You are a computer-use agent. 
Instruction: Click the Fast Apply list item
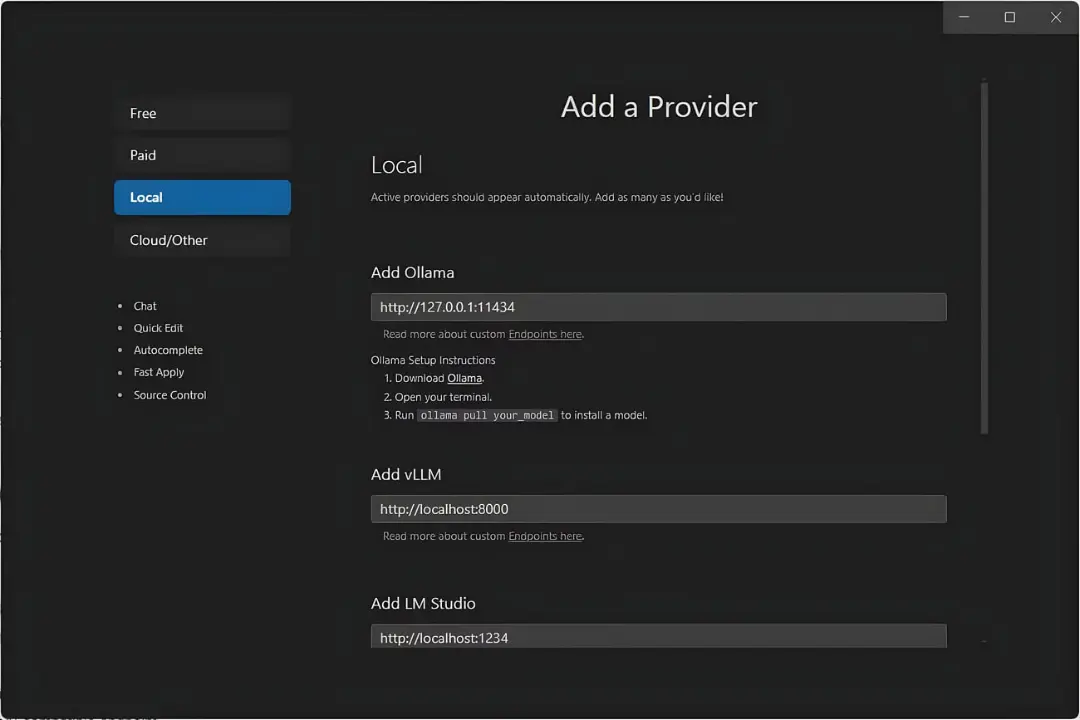(x=158, y=372)
